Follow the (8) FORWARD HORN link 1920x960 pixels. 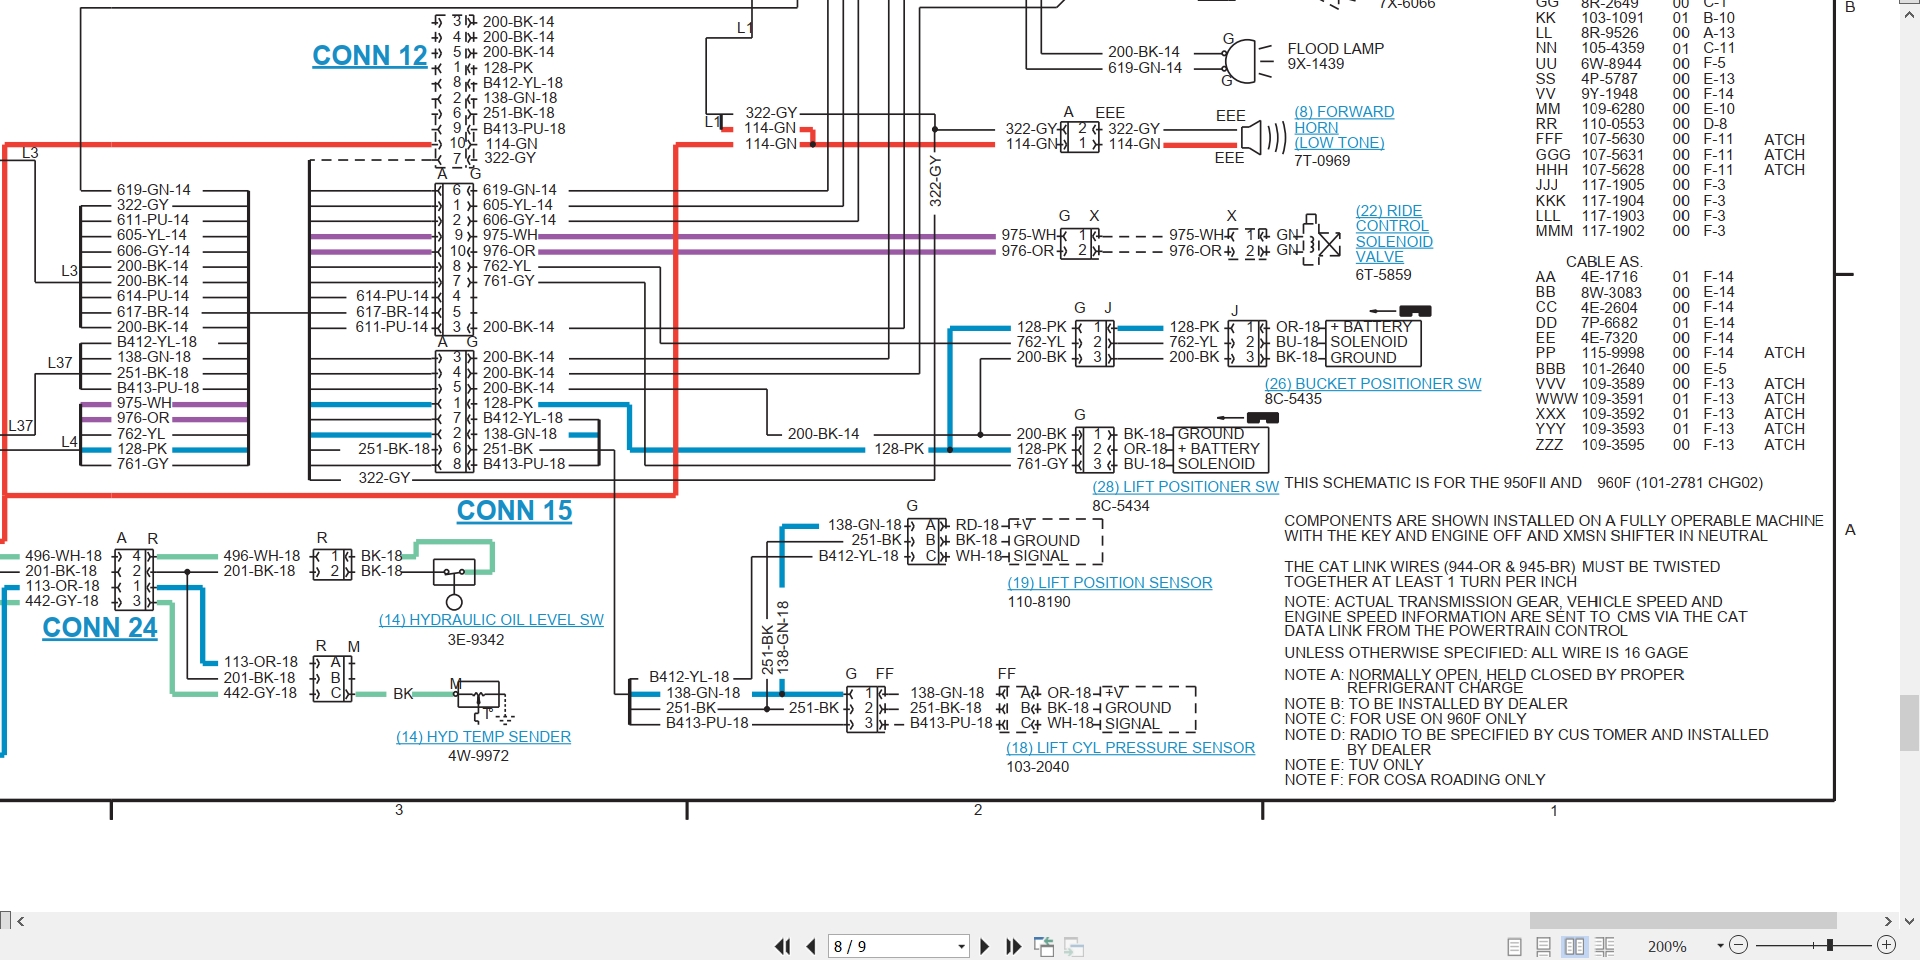coord(1344,127)
